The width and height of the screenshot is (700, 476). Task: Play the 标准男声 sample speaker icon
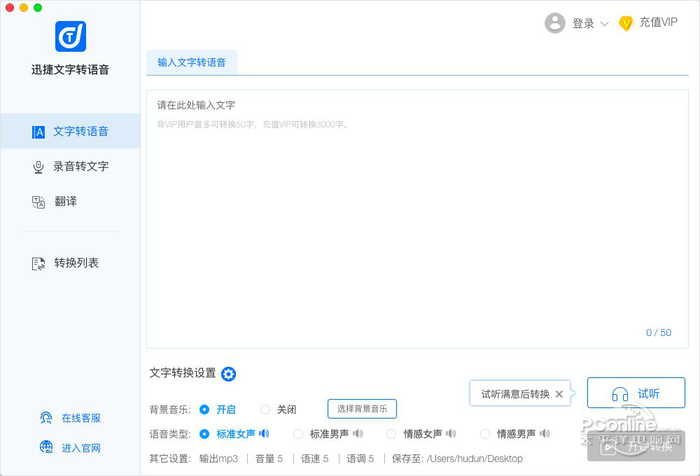click(x=358, y=433)
